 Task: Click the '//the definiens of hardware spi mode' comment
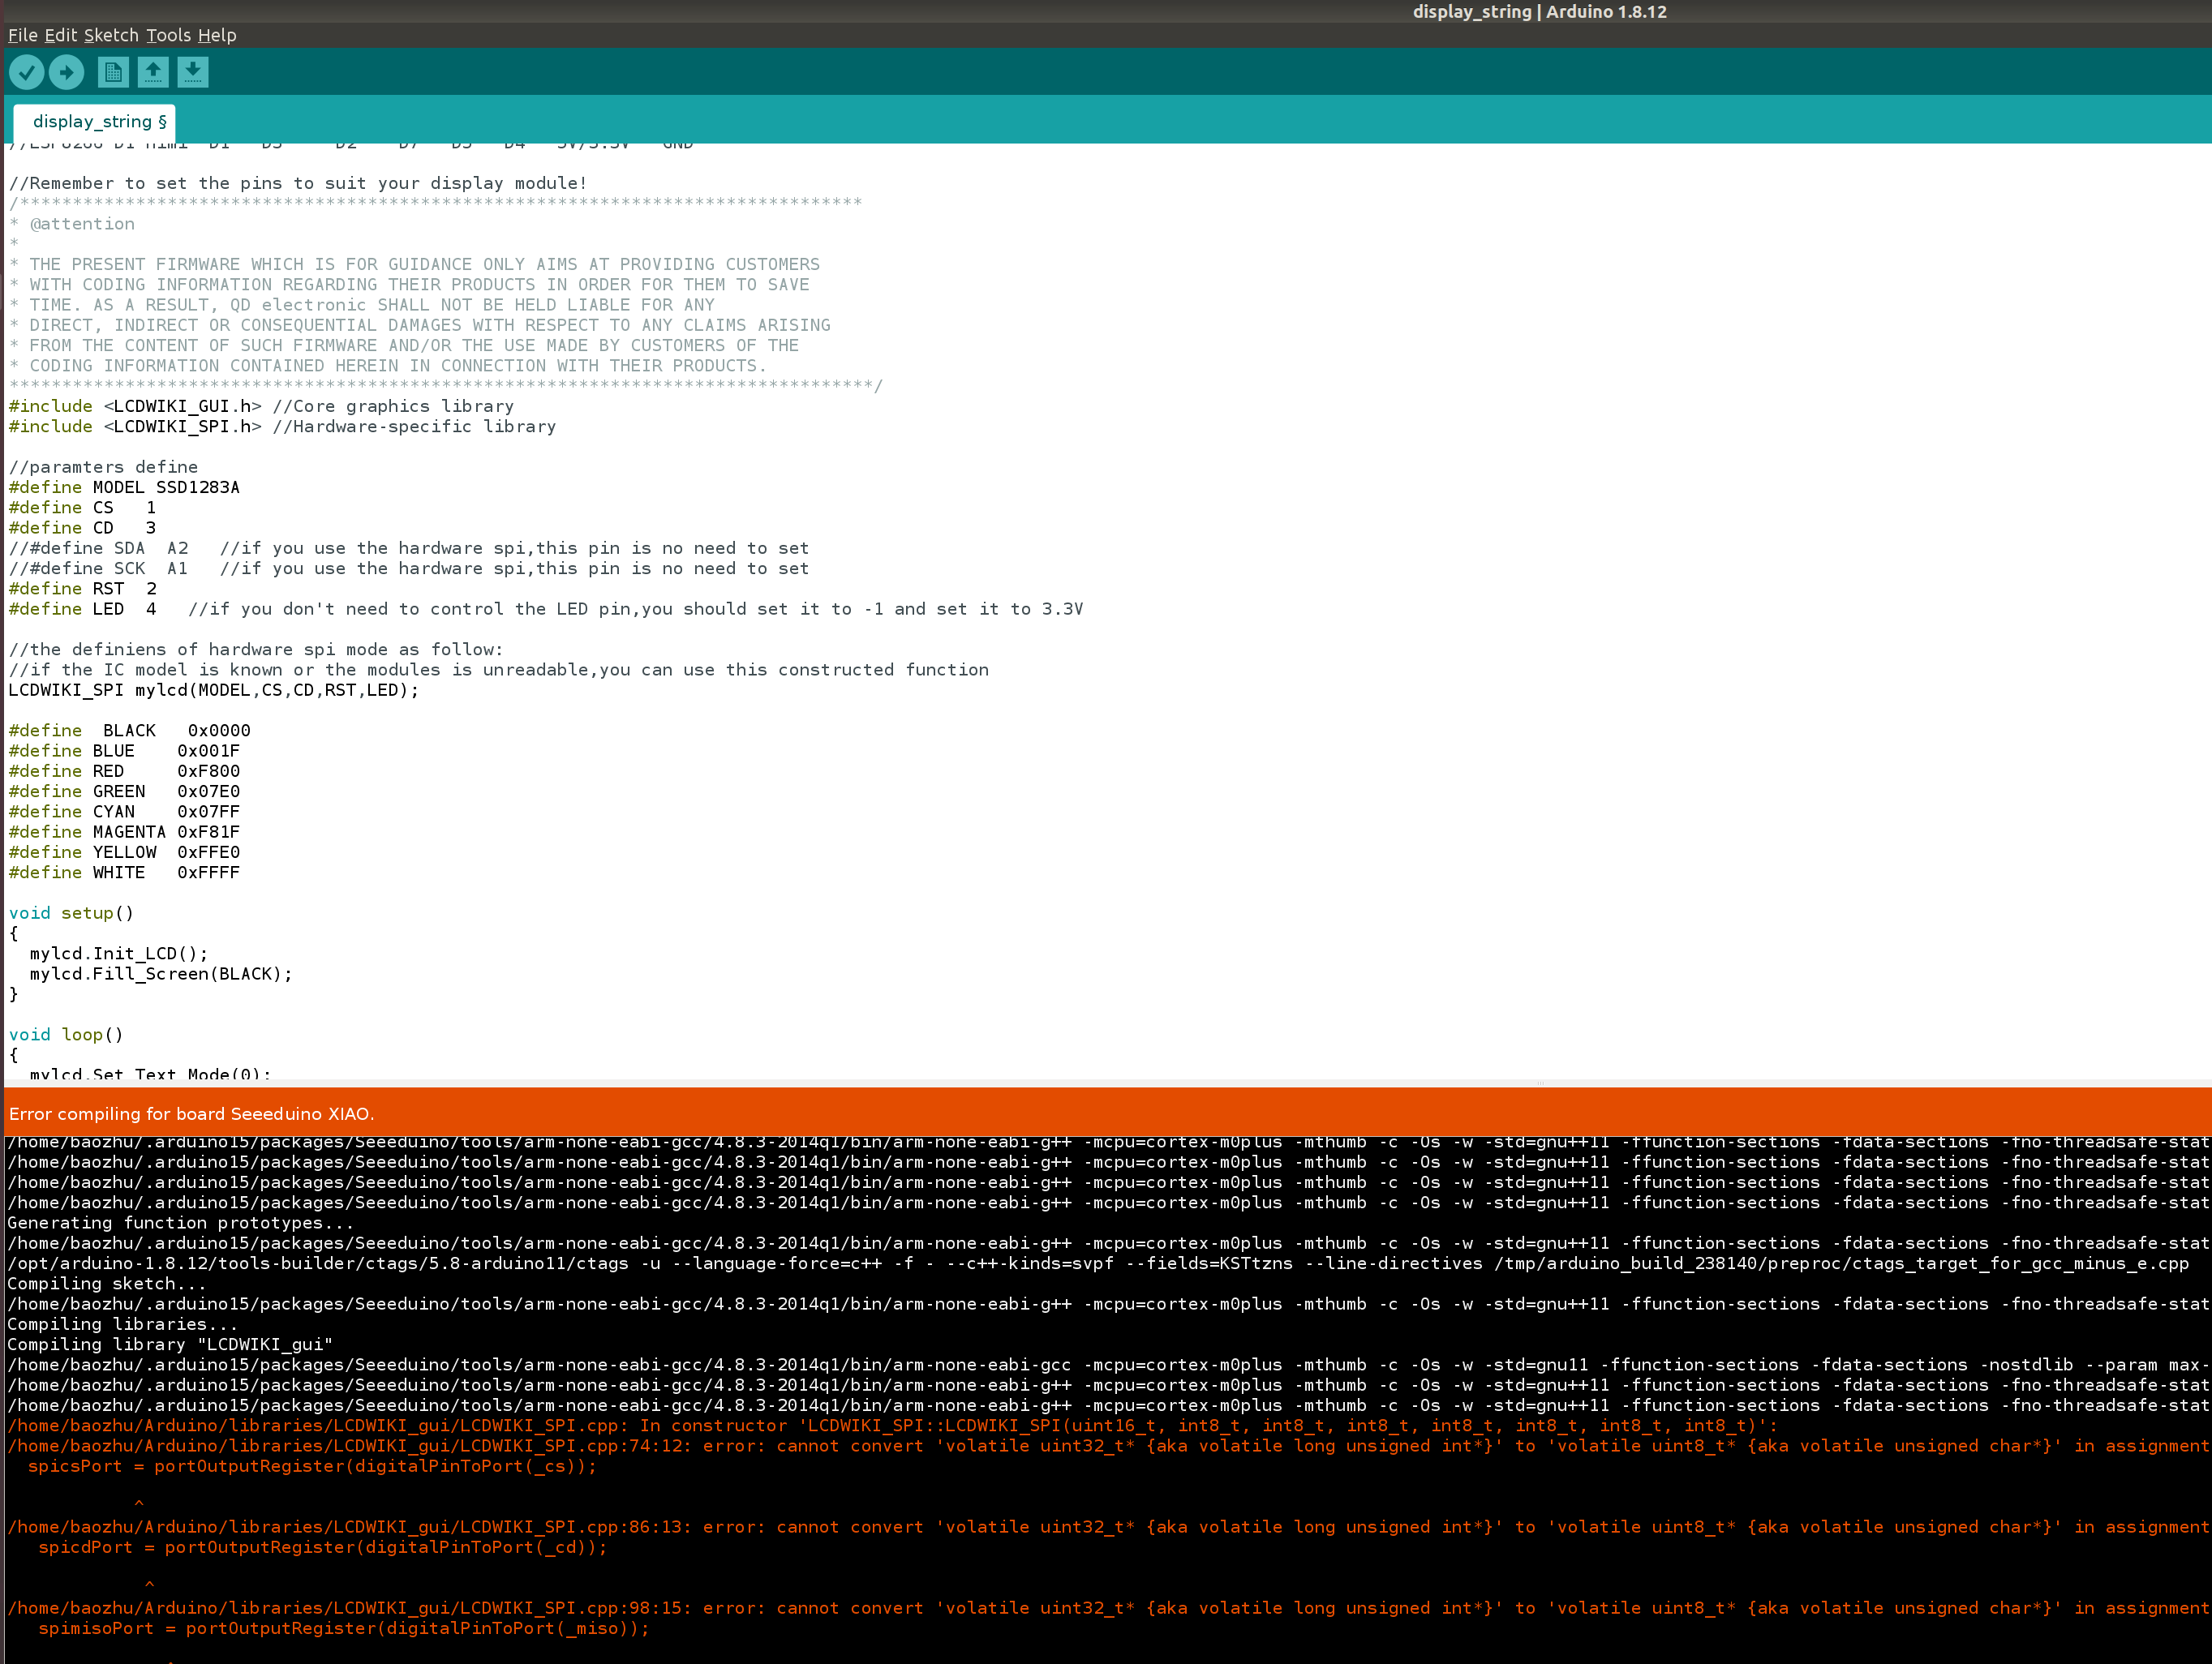256,649
